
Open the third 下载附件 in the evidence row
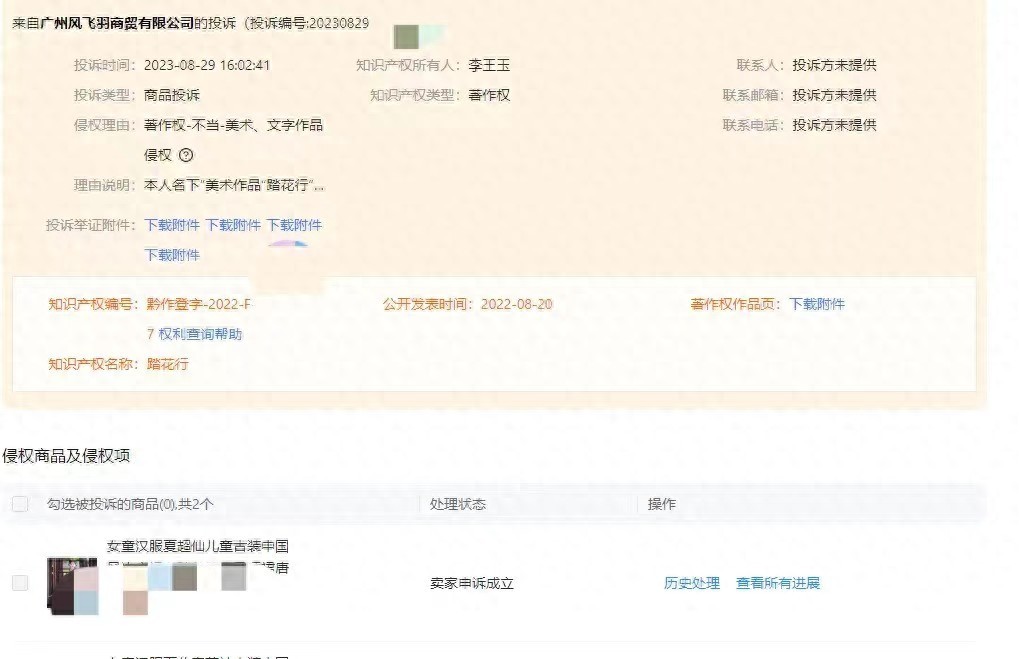[x=294, y=225]
